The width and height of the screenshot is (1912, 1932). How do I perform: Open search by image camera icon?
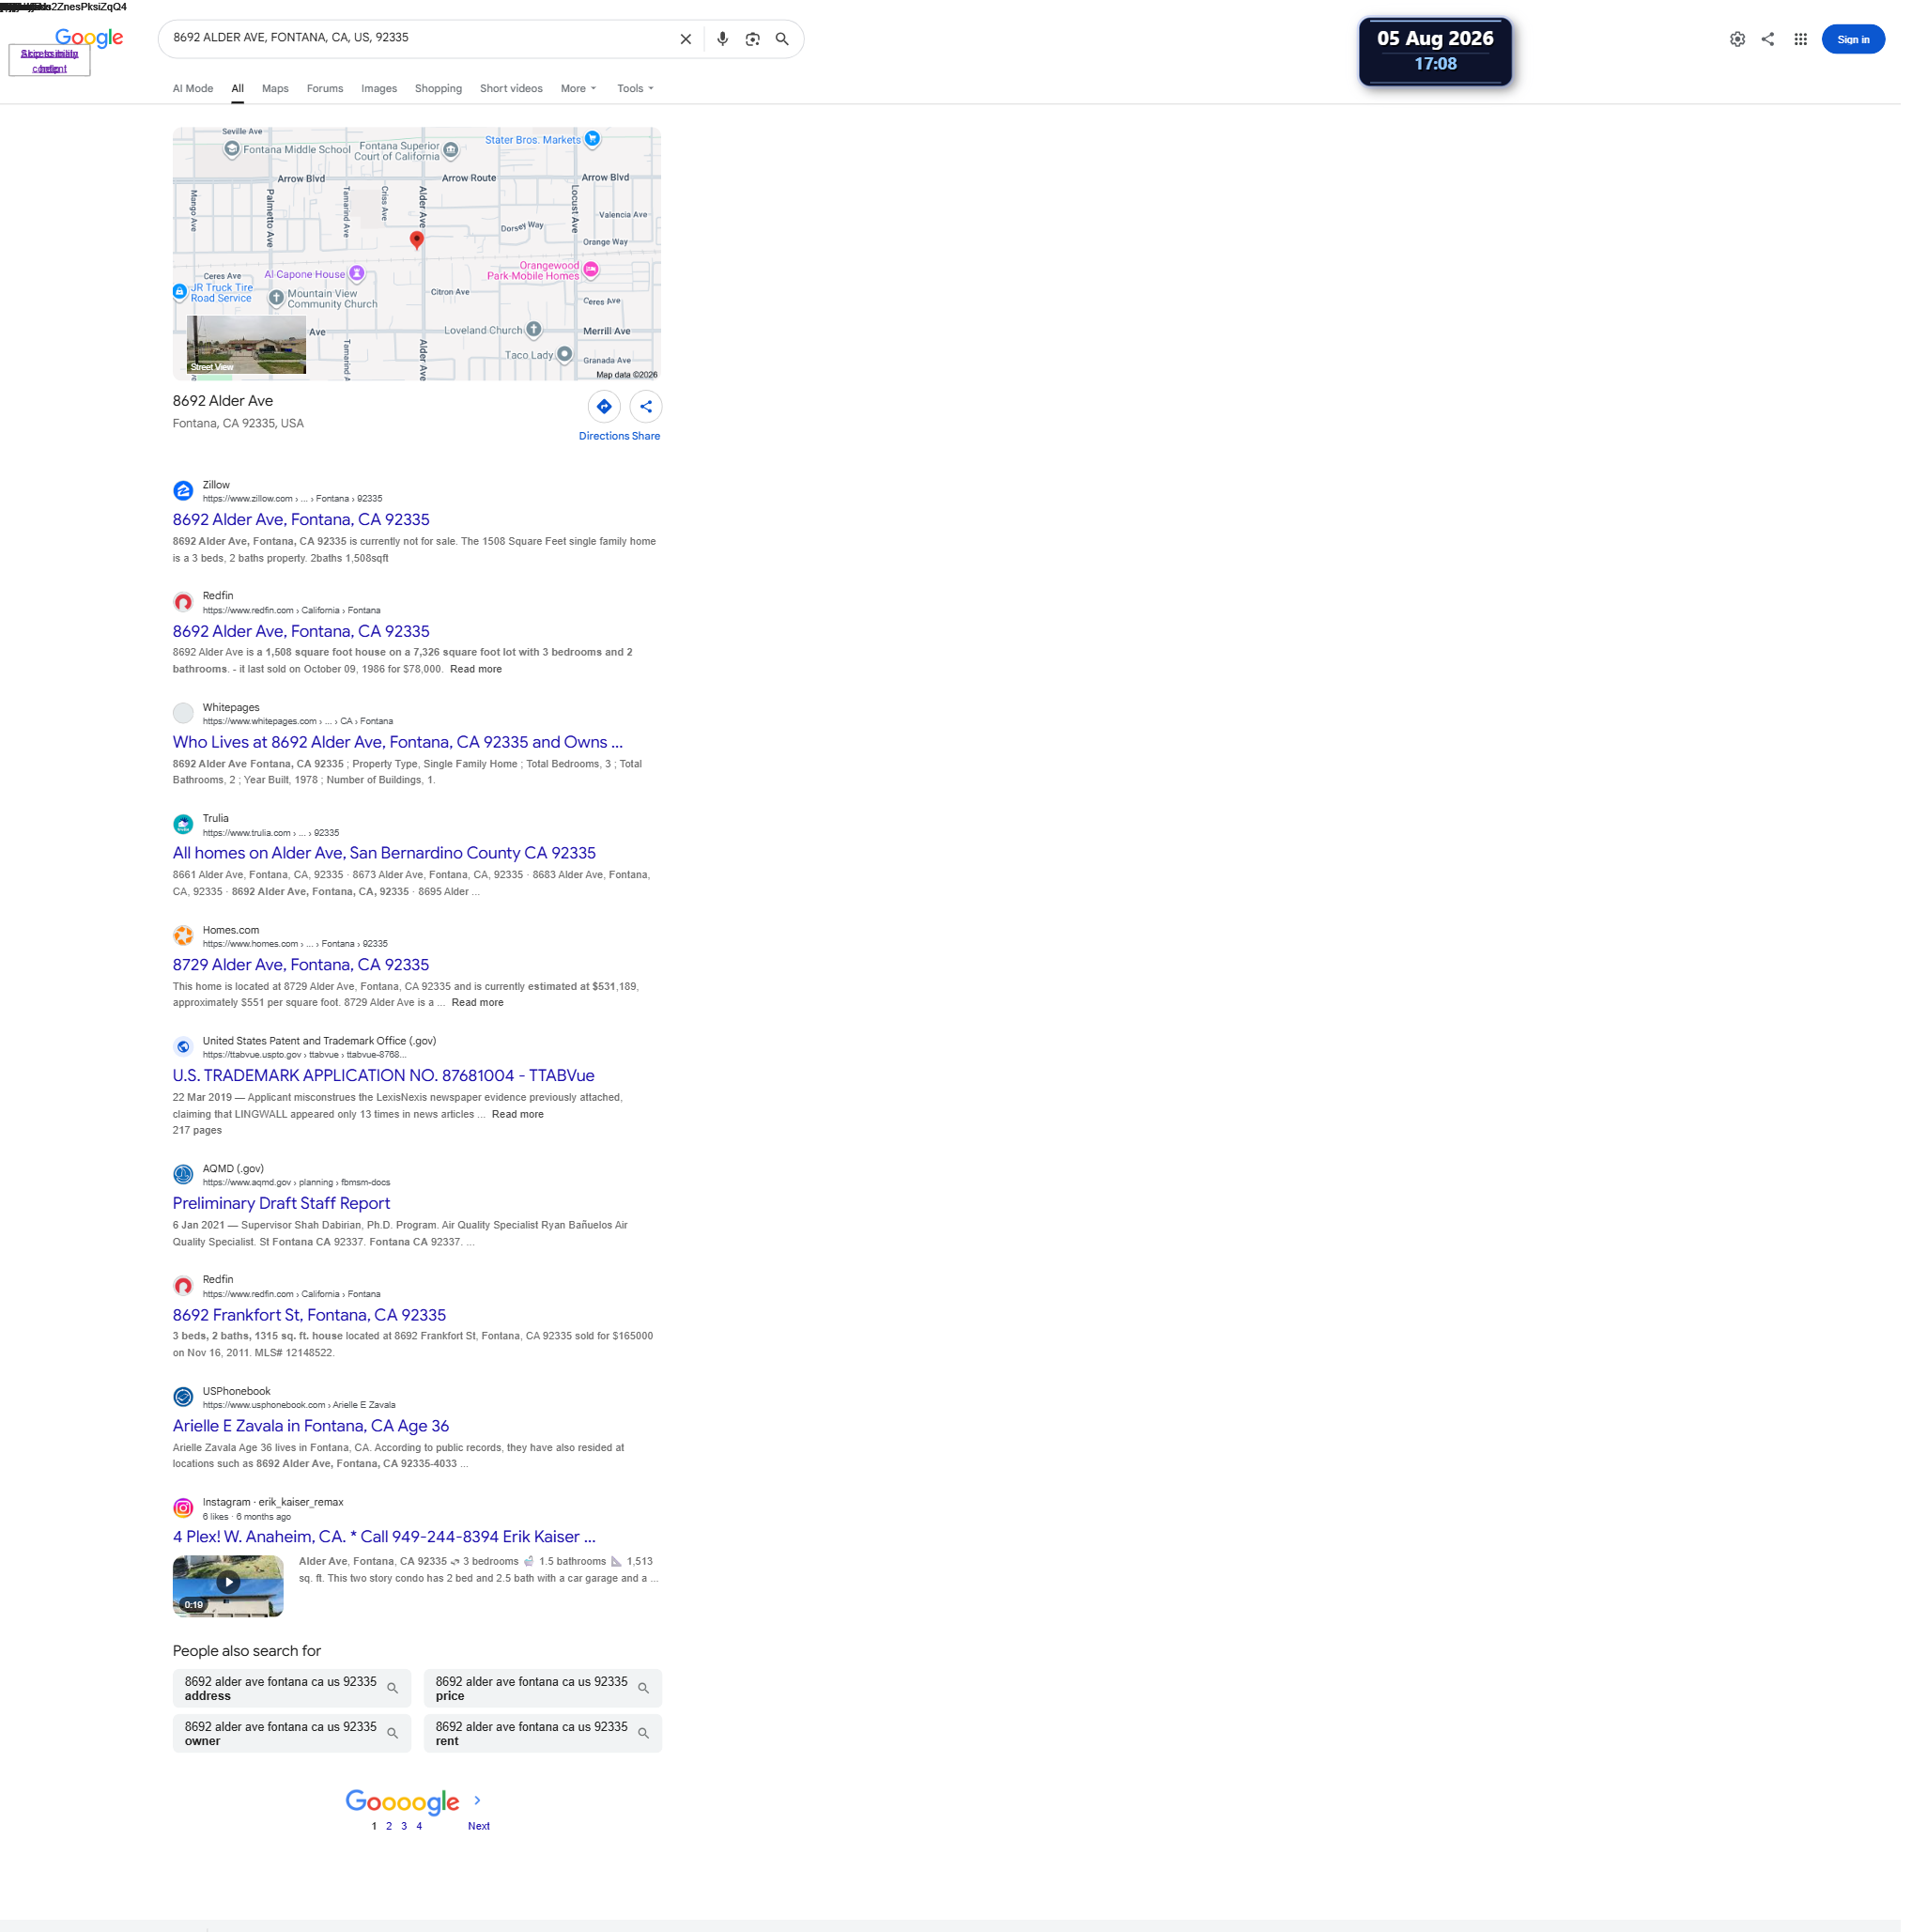point(752,39)
